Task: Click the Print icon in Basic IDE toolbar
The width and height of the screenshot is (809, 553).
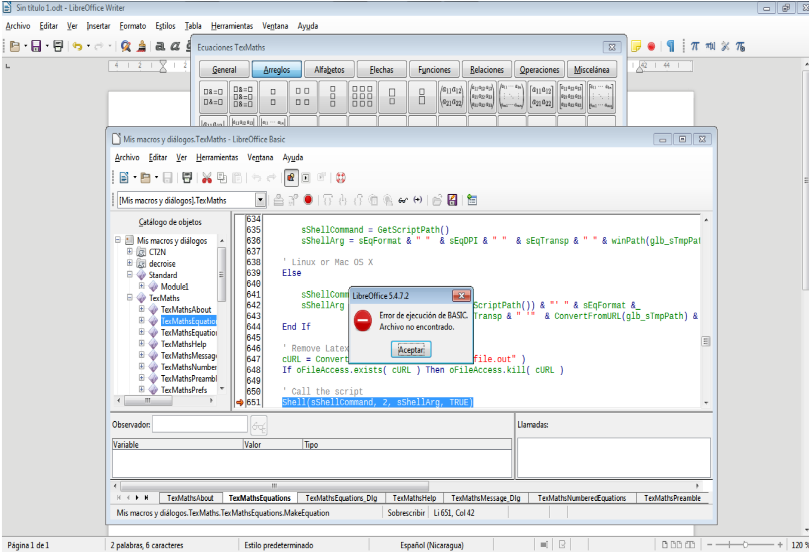Action: [x=187, y=178]
